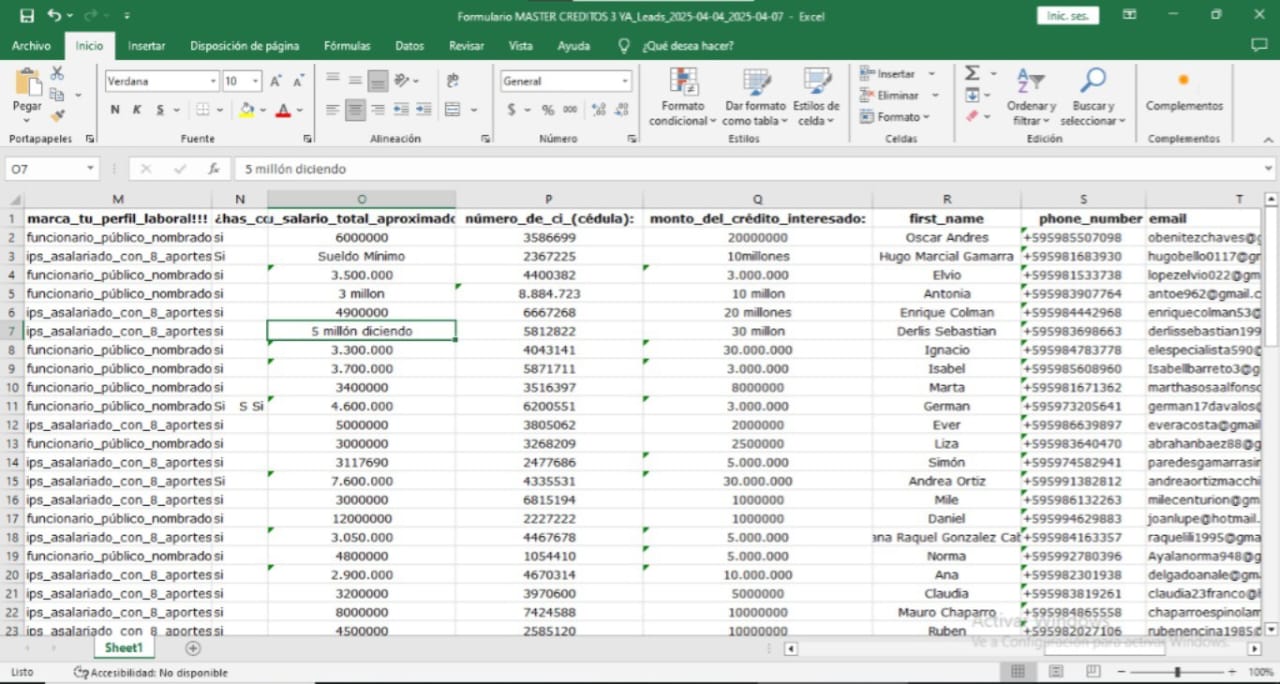Click the Increase Indent icon
This screenshot has height=684, width=1280.
pyautogui.click(x=424, y=110)
